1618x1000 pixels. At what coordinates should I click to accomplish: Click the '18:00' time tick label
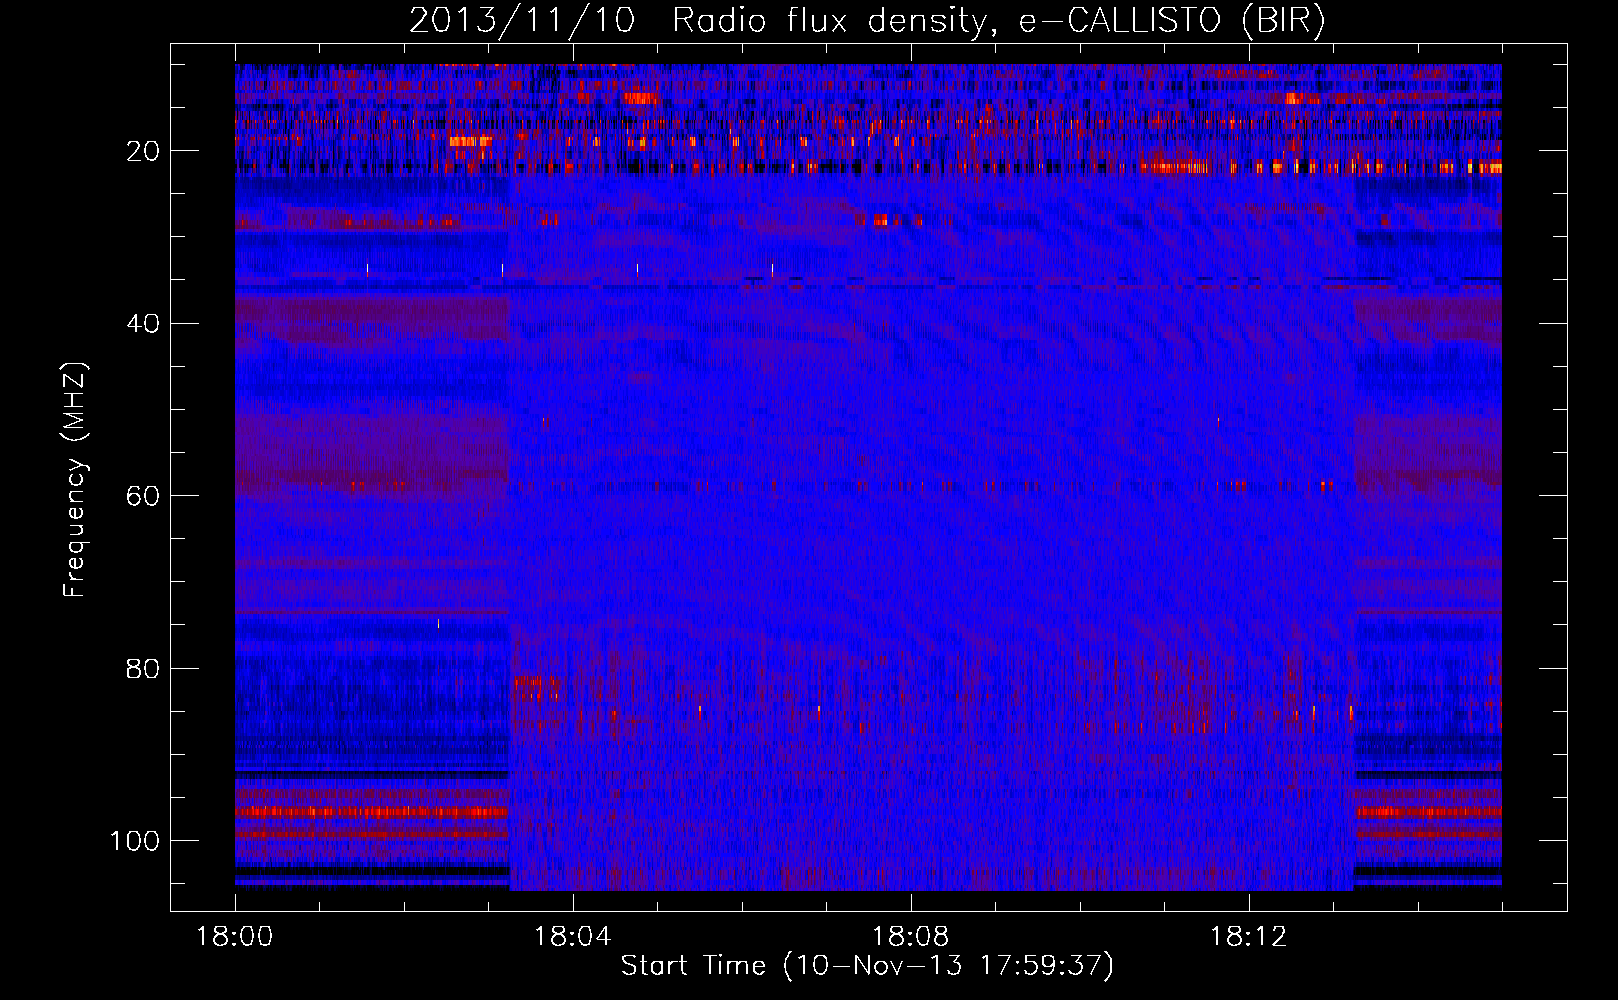click(x=235, y=937)
